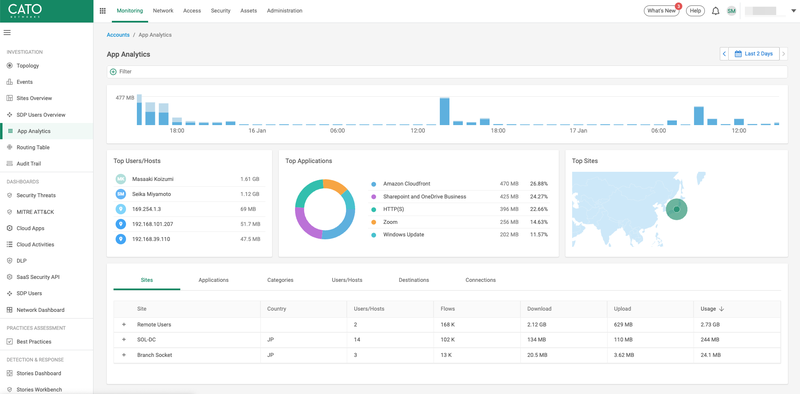Click the Network Dashboard icon

point(10,310)
